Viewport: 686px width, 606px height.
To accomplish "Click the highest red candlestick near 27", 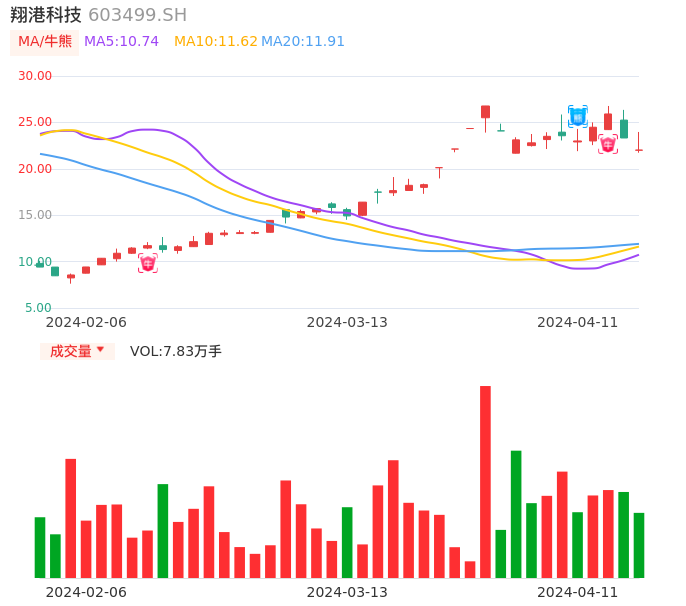I will [x=485, y=112].
